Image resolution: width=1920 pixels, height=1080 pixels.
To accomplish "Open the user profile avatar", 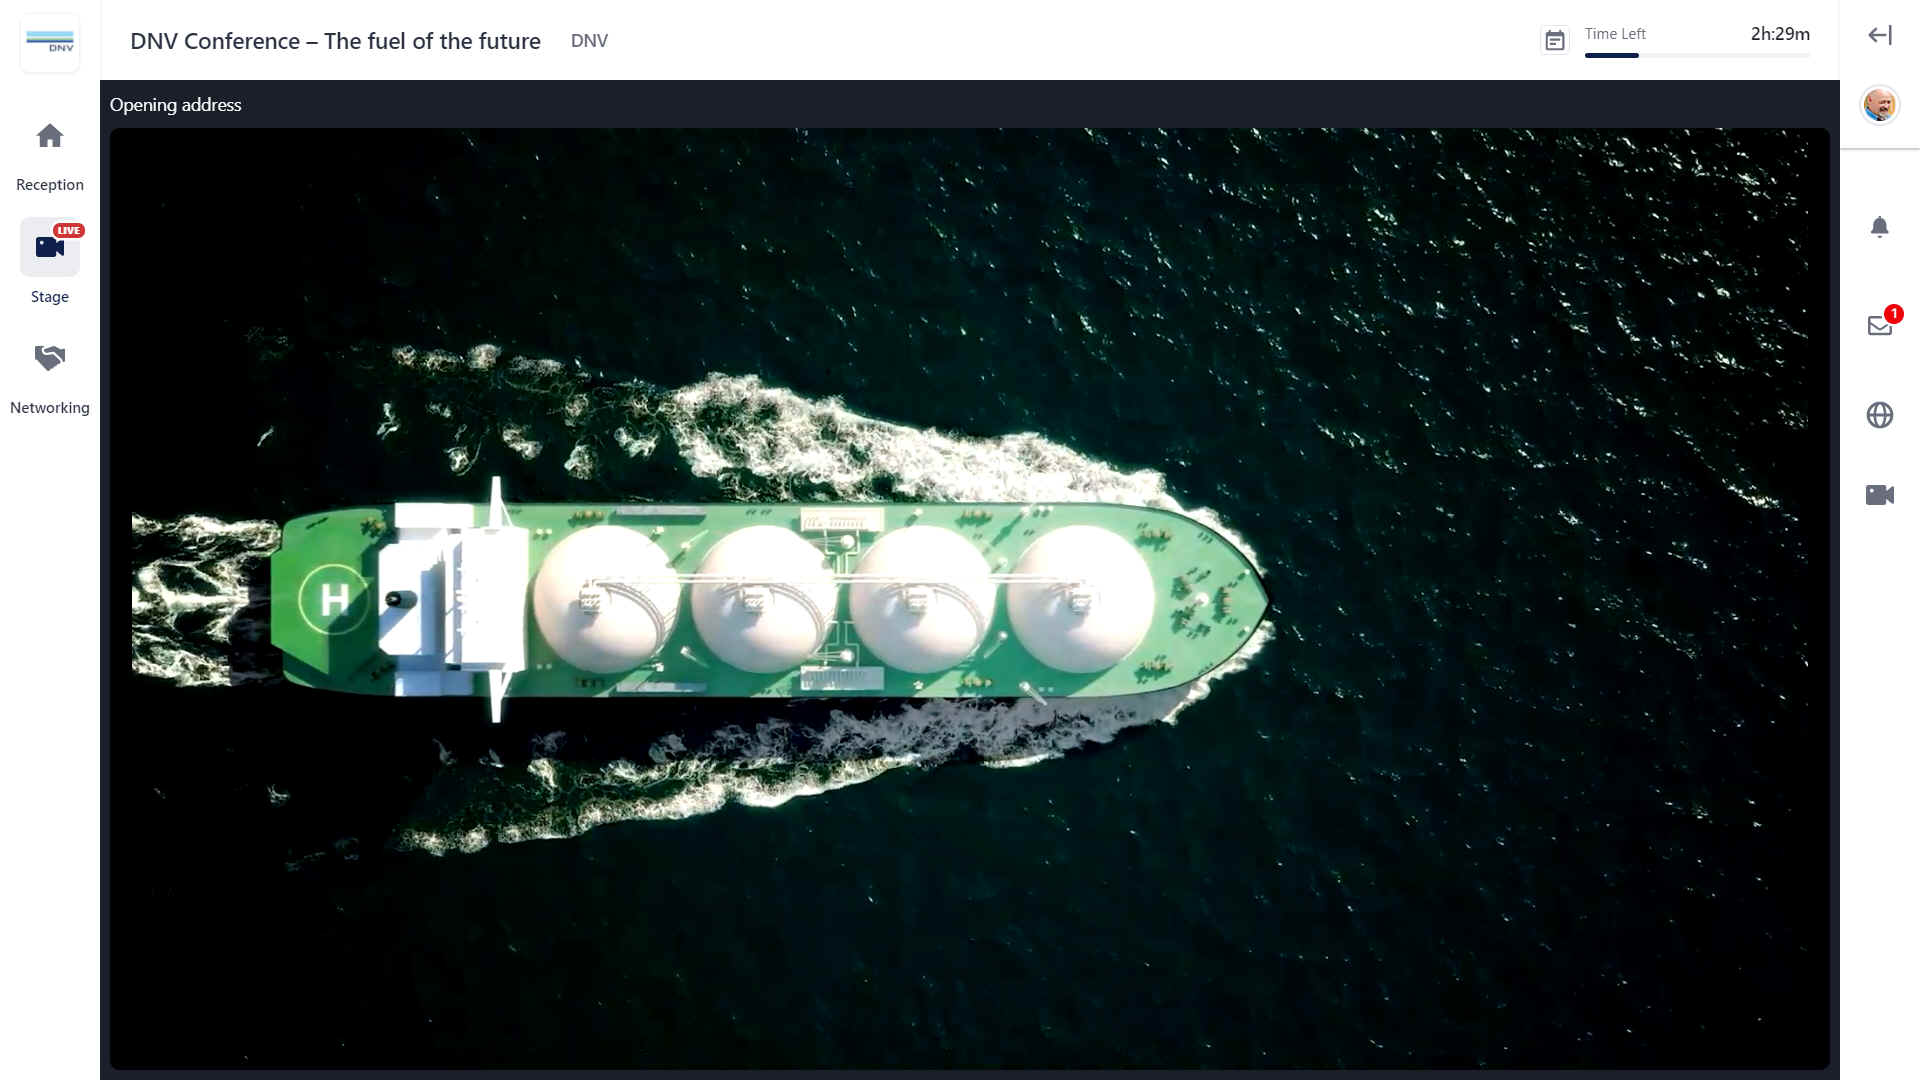I will point(1880,104).
